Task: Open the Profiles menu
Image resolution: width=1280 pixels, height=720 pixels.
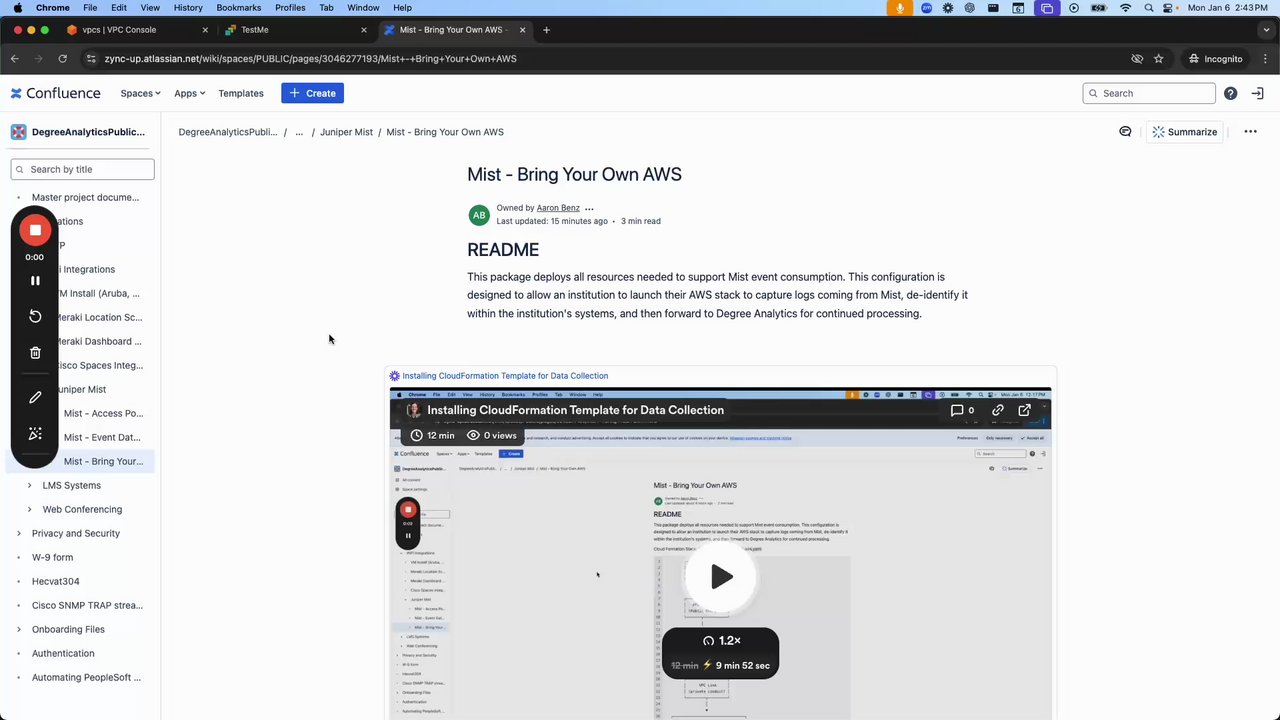Action: 290,8
